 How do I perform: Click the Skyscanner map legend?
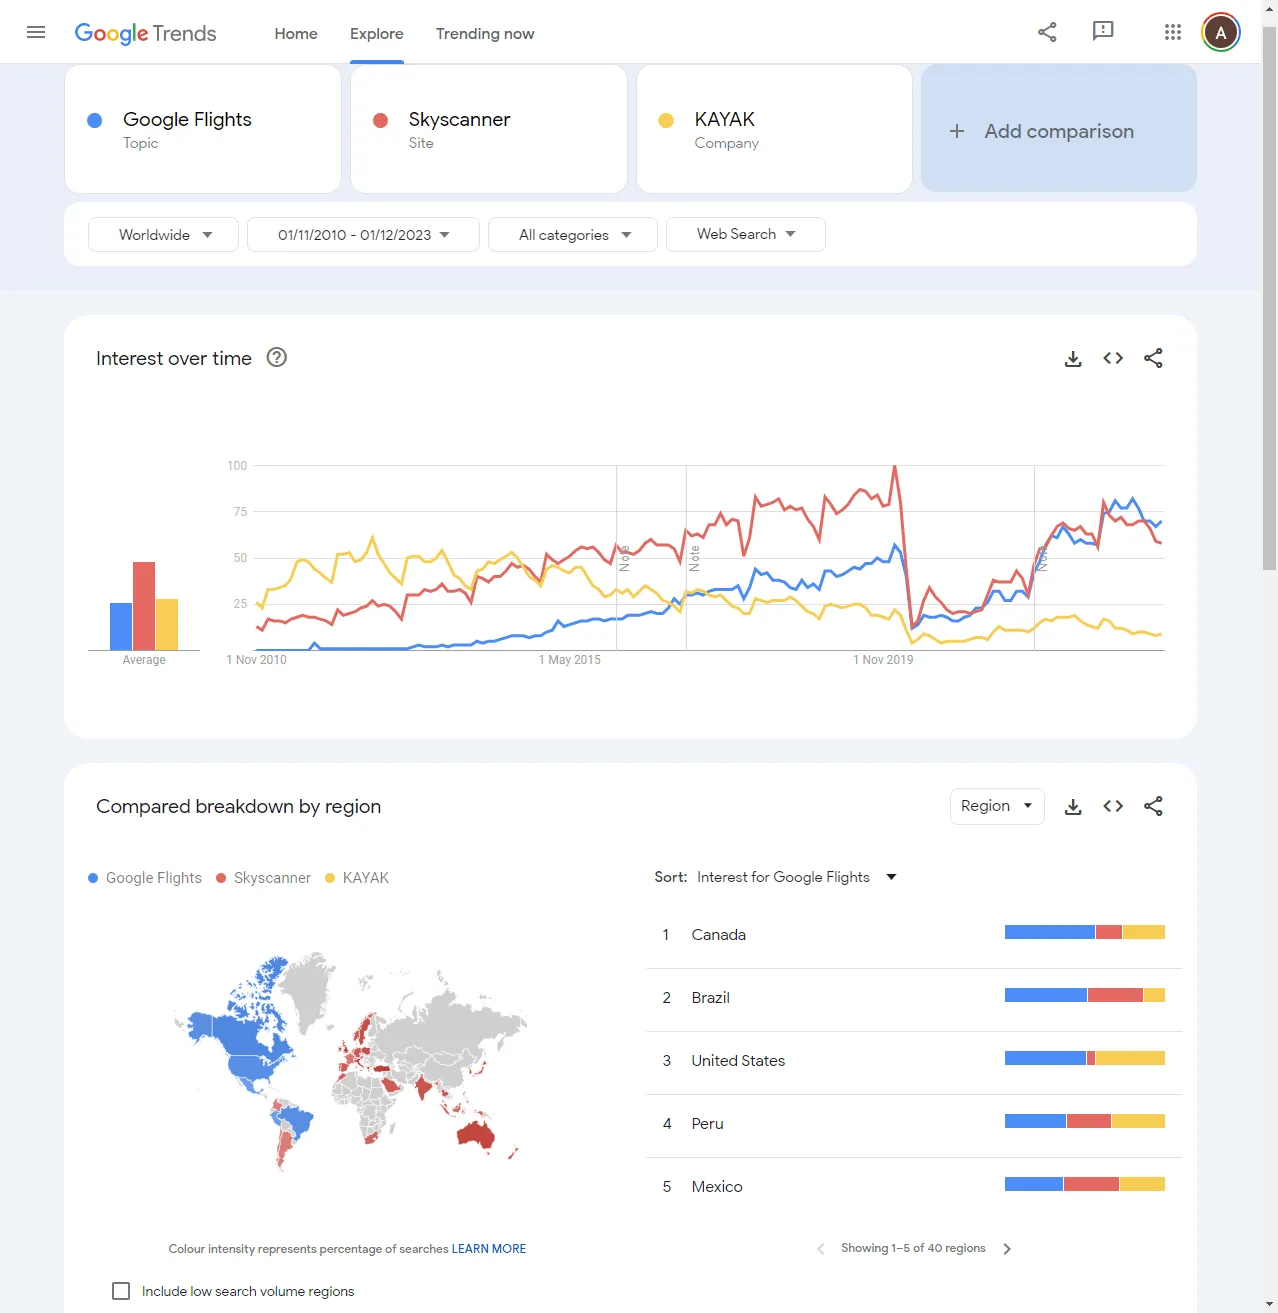click(264, 878)
